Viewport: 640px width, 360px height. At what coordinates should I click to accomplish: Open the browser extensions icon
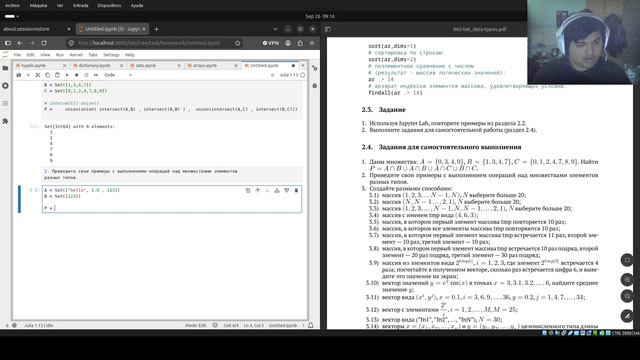tap(300, 43)
